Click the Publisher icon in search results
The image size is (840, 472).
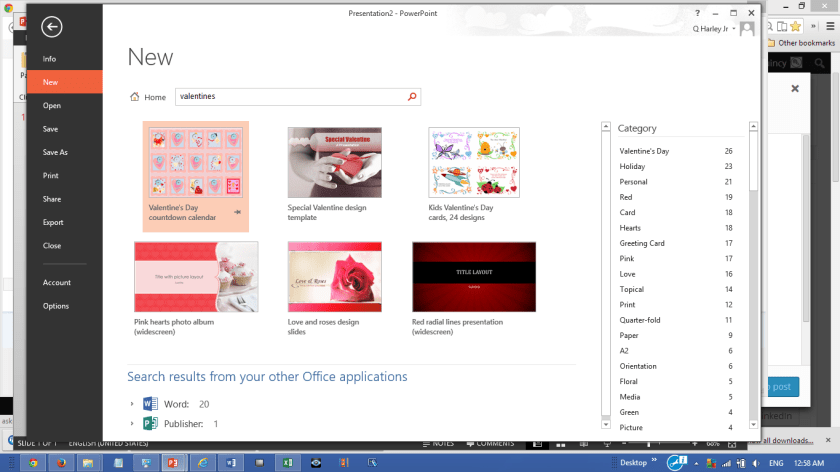pos(150,424)
